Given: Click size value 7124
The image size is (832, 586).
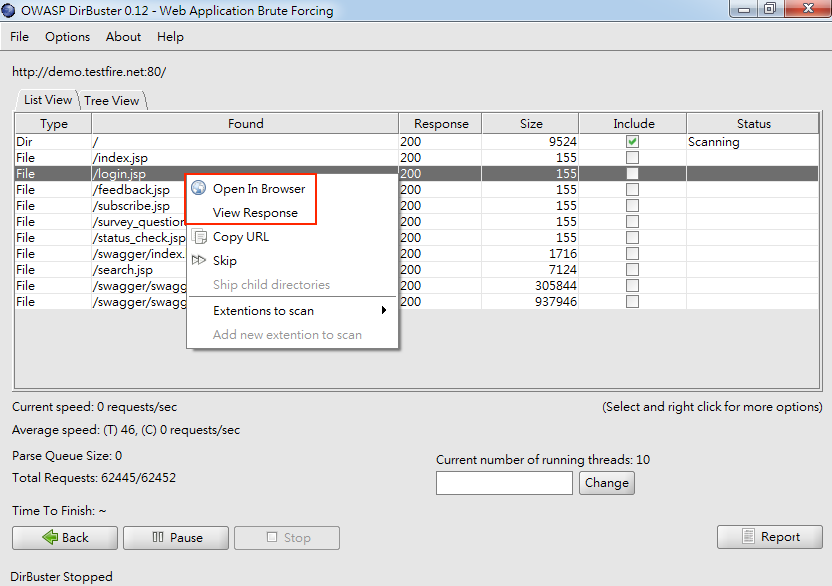Looking at the screenshot, I should (562, 270).
